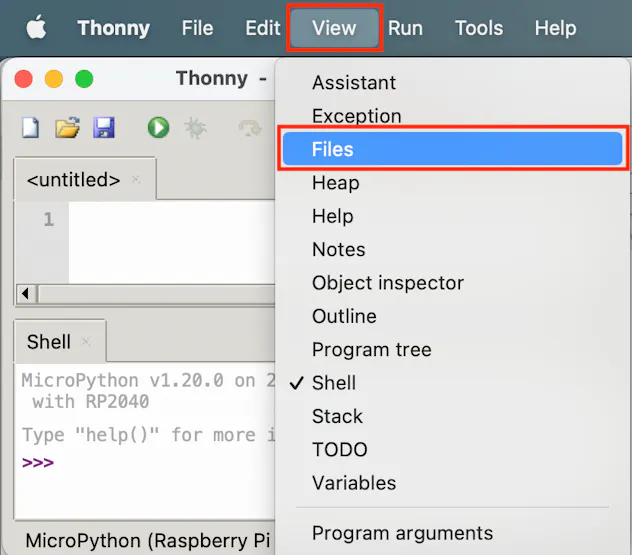Image resolution: width=632 pixels, height=555 pixels.
Task: Click into the editor on line 1
Action: coord(170,220)
